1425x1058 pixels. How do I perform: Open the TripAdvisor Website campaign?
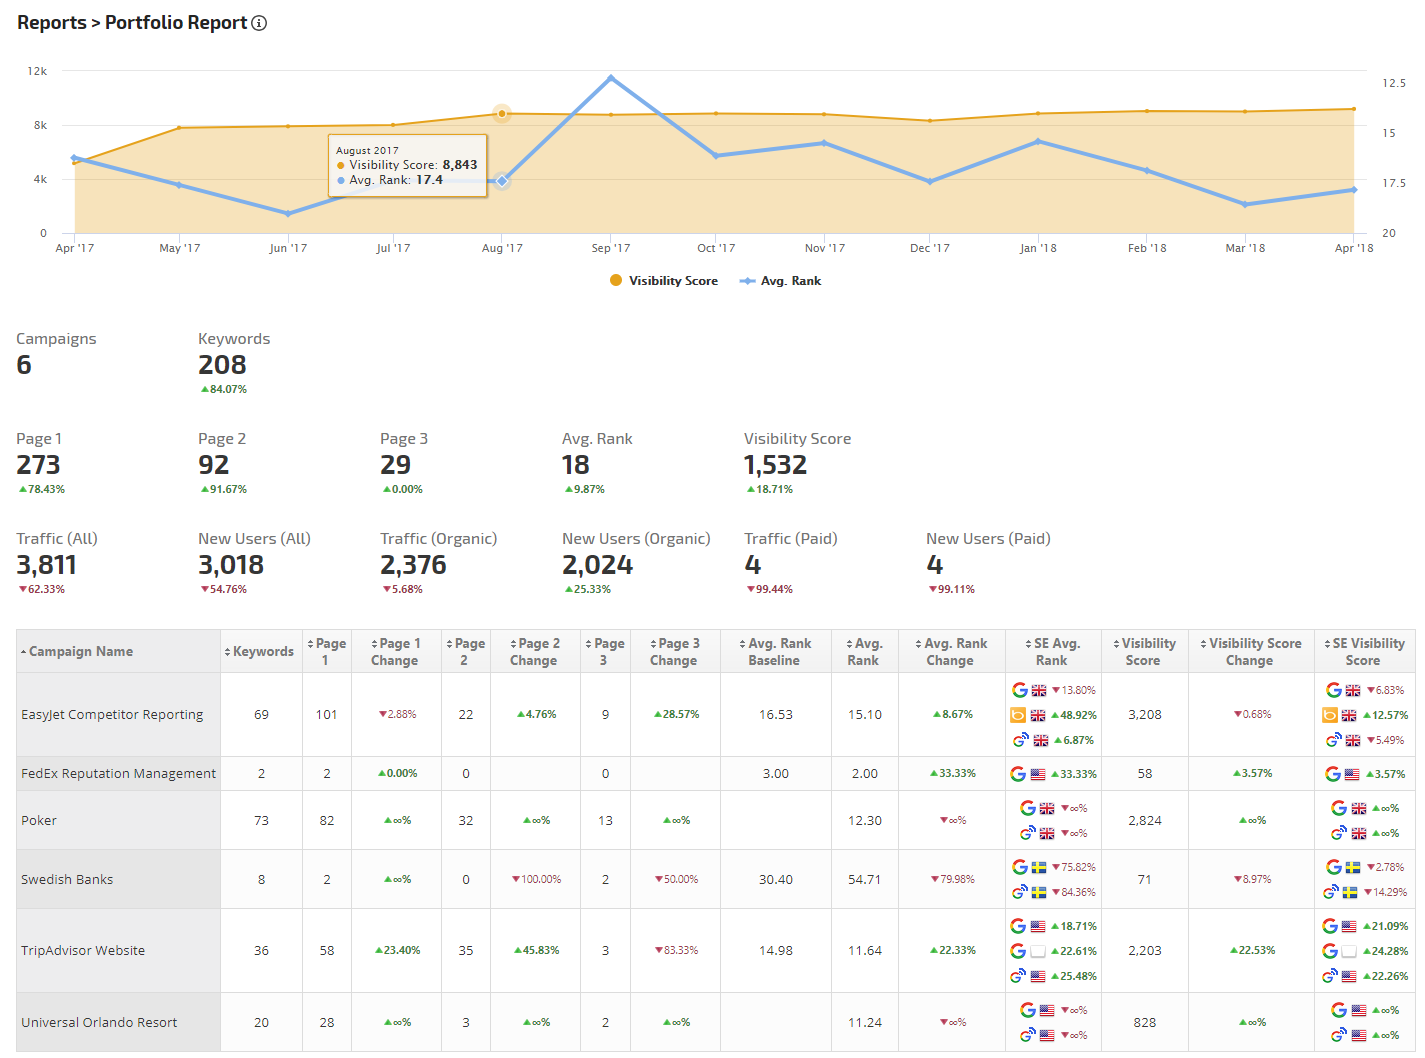pos(83,951)
